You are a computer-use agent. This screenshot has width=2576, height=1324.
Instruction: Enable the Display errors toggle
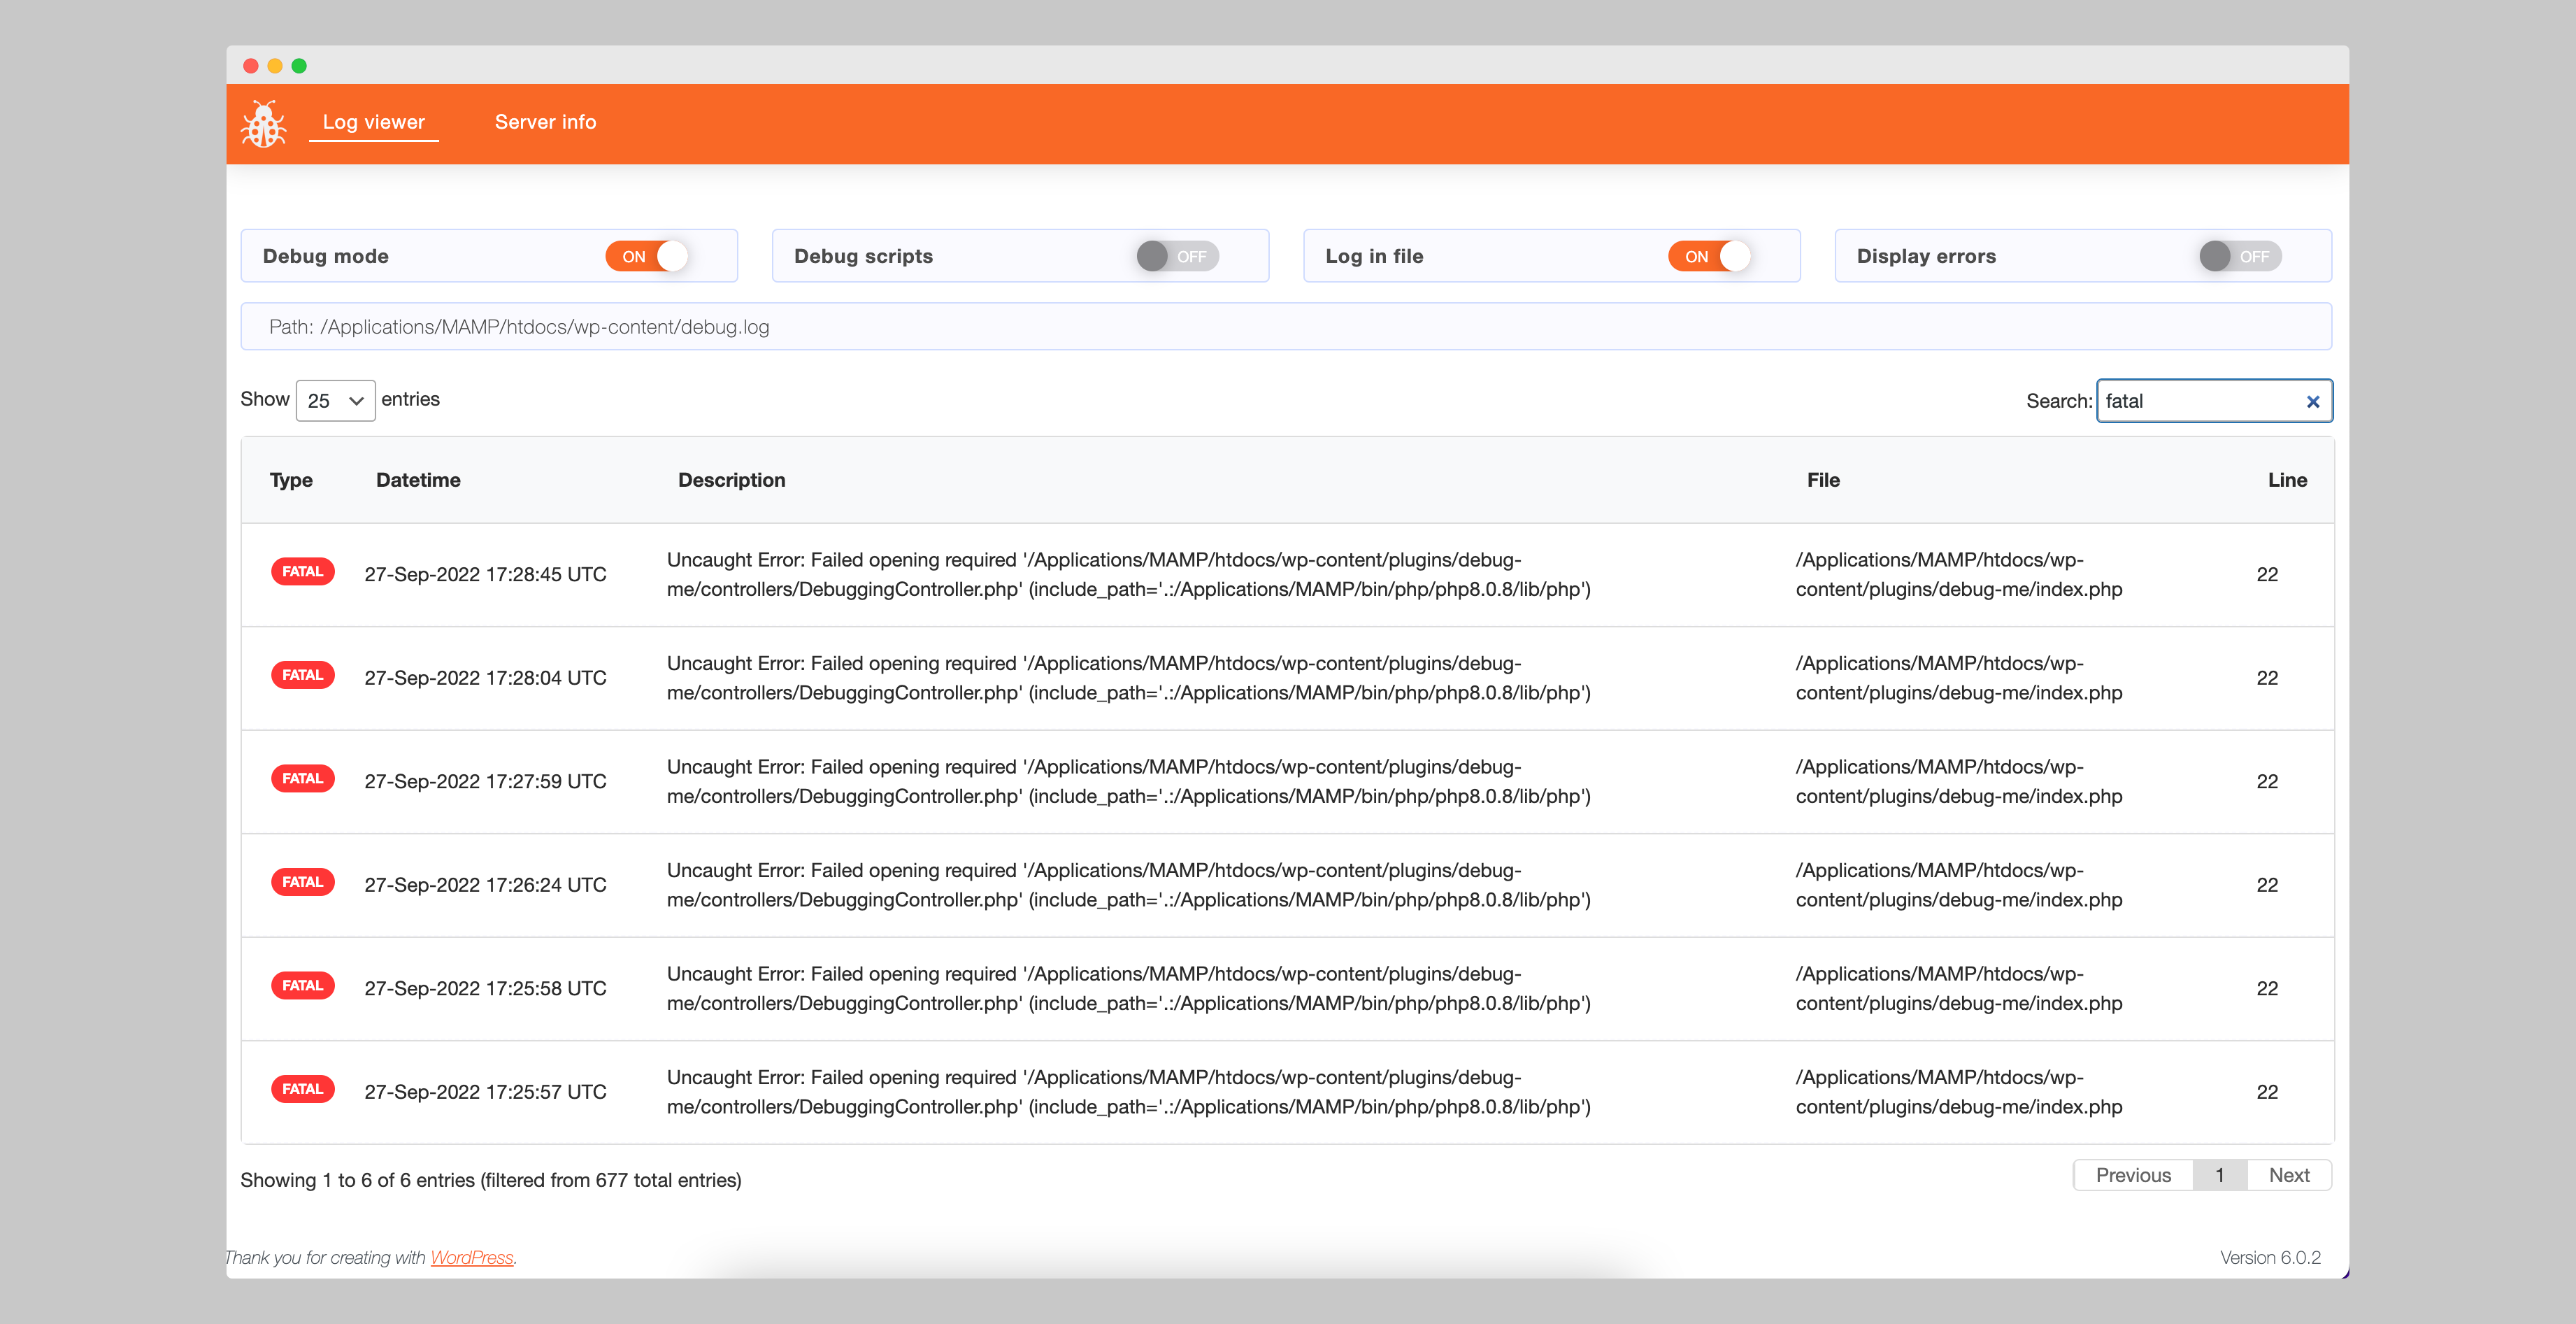[2240, 256]
